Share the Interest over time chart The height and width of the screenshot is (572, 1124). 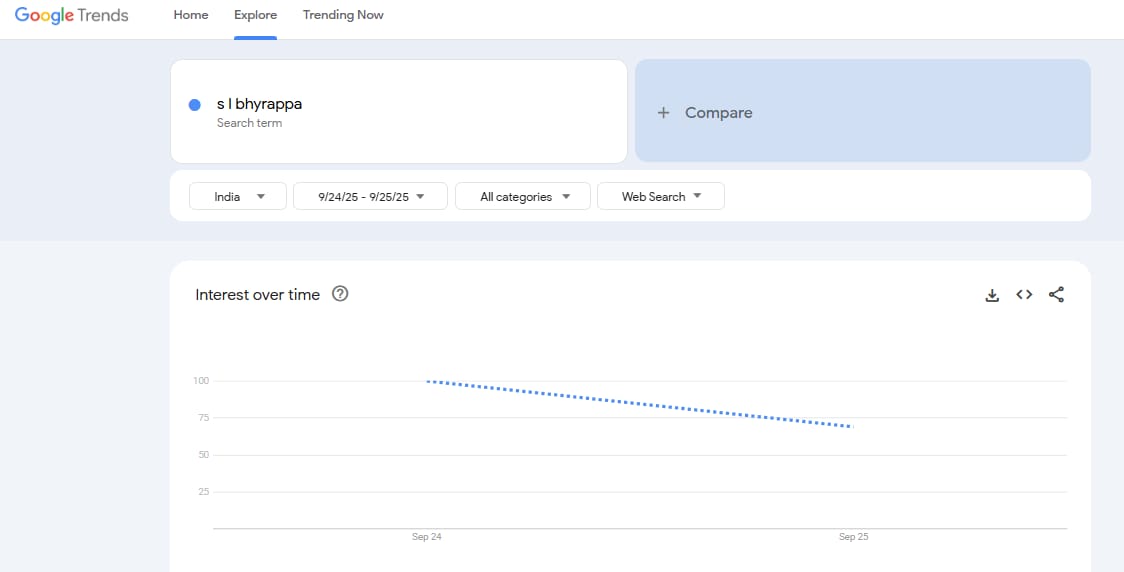(1057, 295)
